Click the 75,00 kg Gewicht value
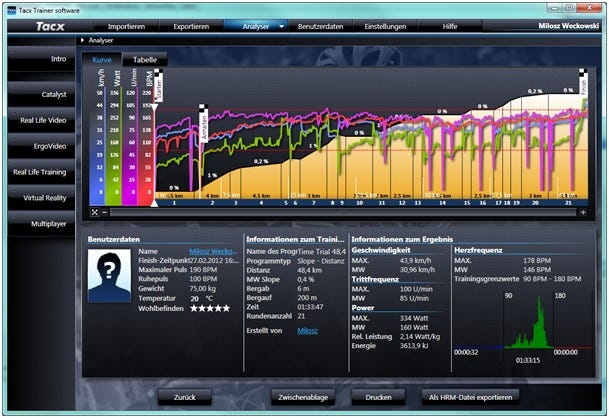The image size is (609, 418). [203, 289]
